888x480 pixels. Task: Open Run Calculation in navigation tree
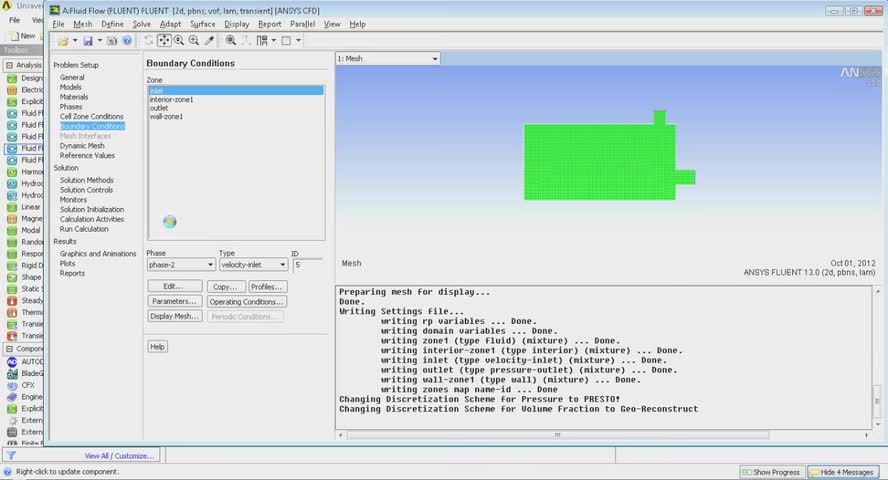point(84,229)
